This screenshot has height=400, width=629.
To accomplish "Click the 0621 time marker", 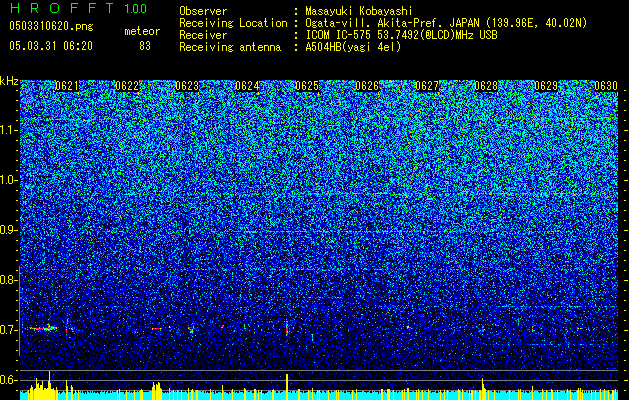I will tap(67, 86).
